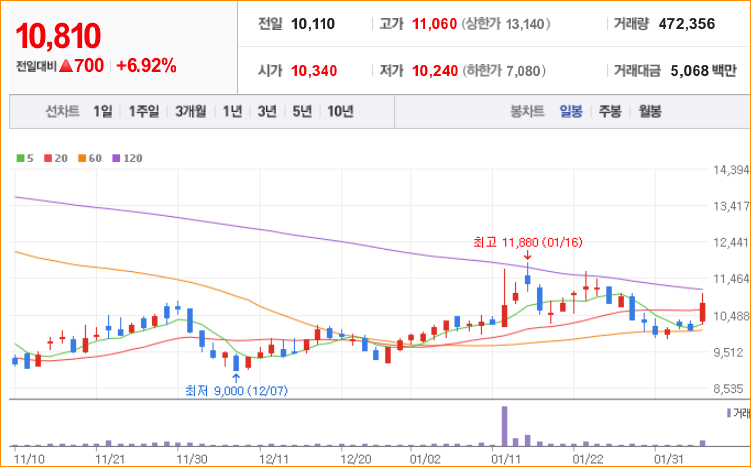Select the 3개월 chart period
751x467 pixels.
pos(191,112)
